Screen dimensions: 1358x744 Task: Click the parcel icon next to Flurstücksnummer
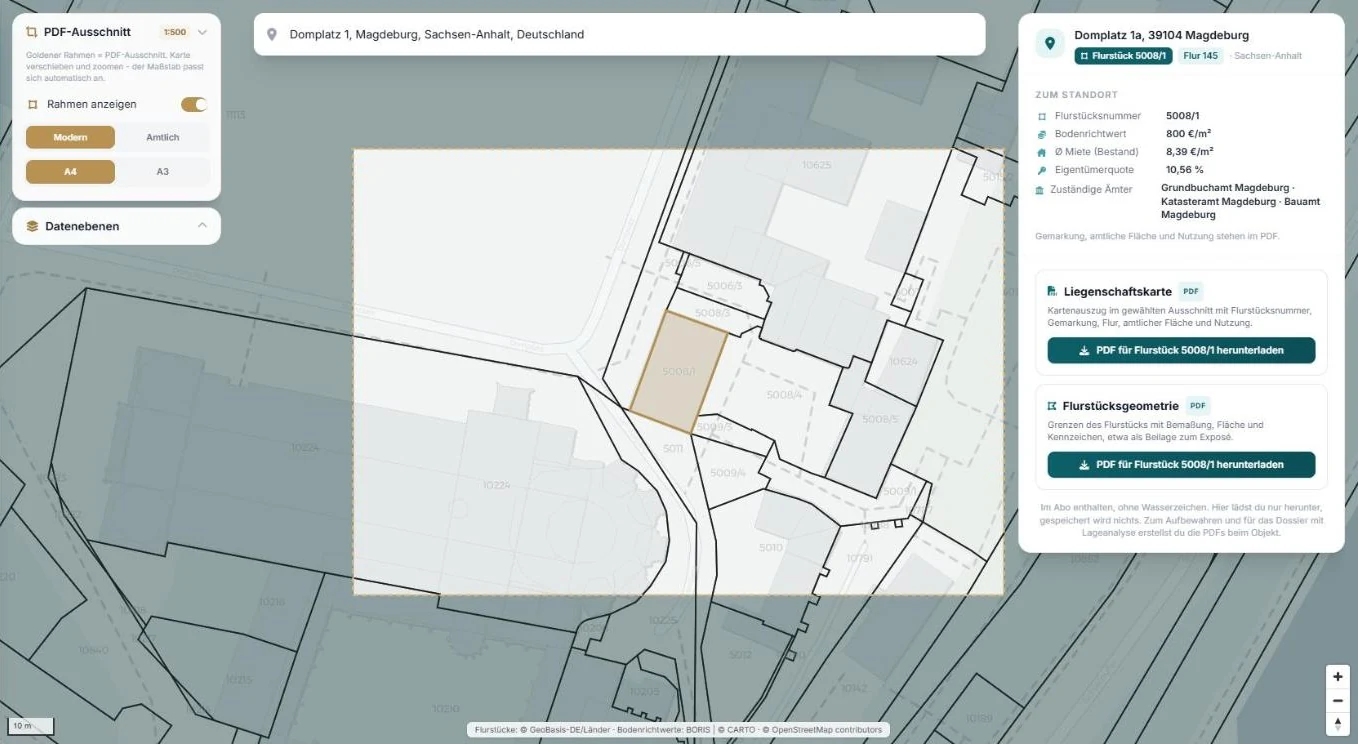1041,116
